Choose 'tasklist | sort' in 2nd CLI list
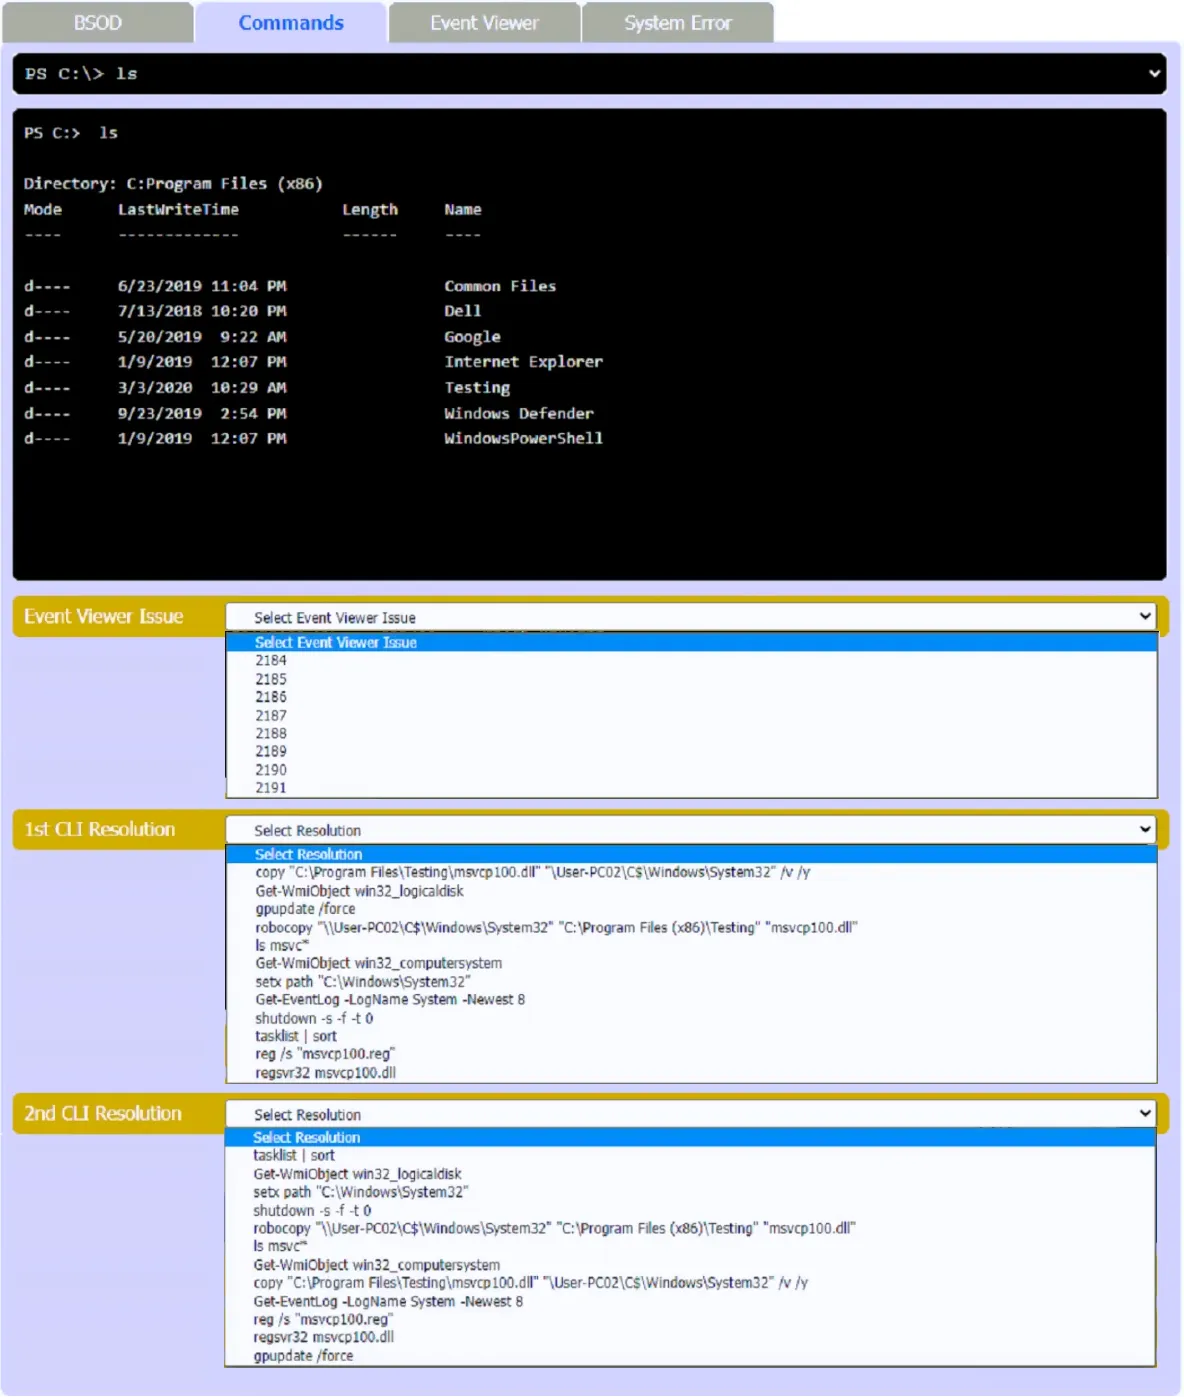The height and width of the screenshot is (1397, 1184). click(690, 1155)
